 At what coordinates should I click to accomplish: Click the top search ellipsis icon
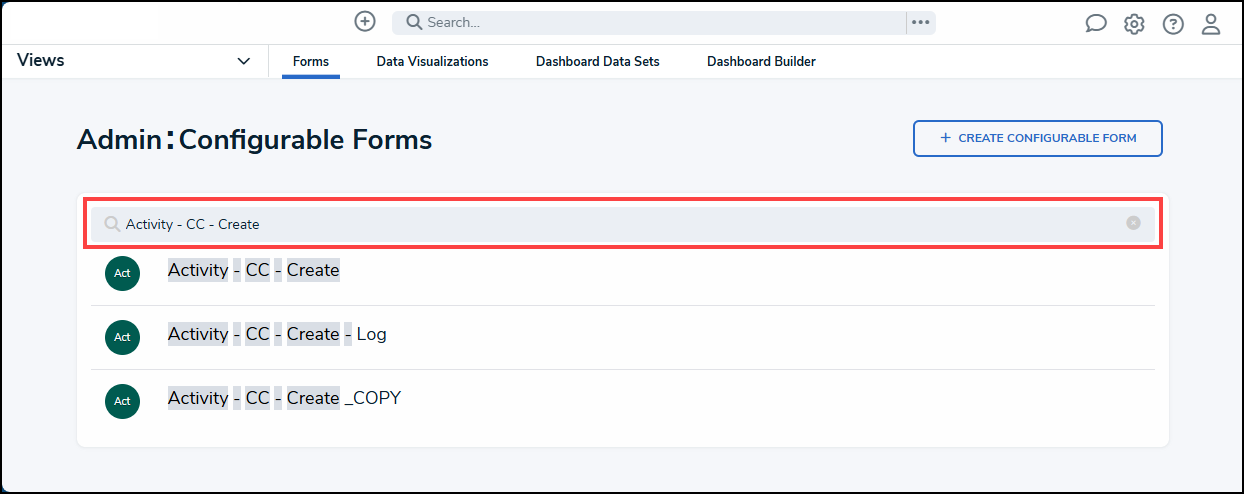pyautogui.click(x=921, y=23)
